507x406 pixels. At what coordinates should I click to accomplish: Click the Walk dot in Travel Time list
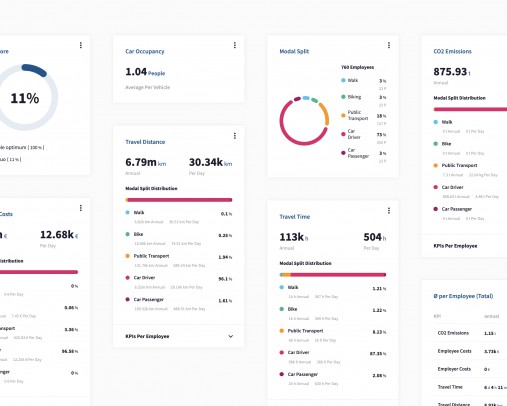pos(282,287)
